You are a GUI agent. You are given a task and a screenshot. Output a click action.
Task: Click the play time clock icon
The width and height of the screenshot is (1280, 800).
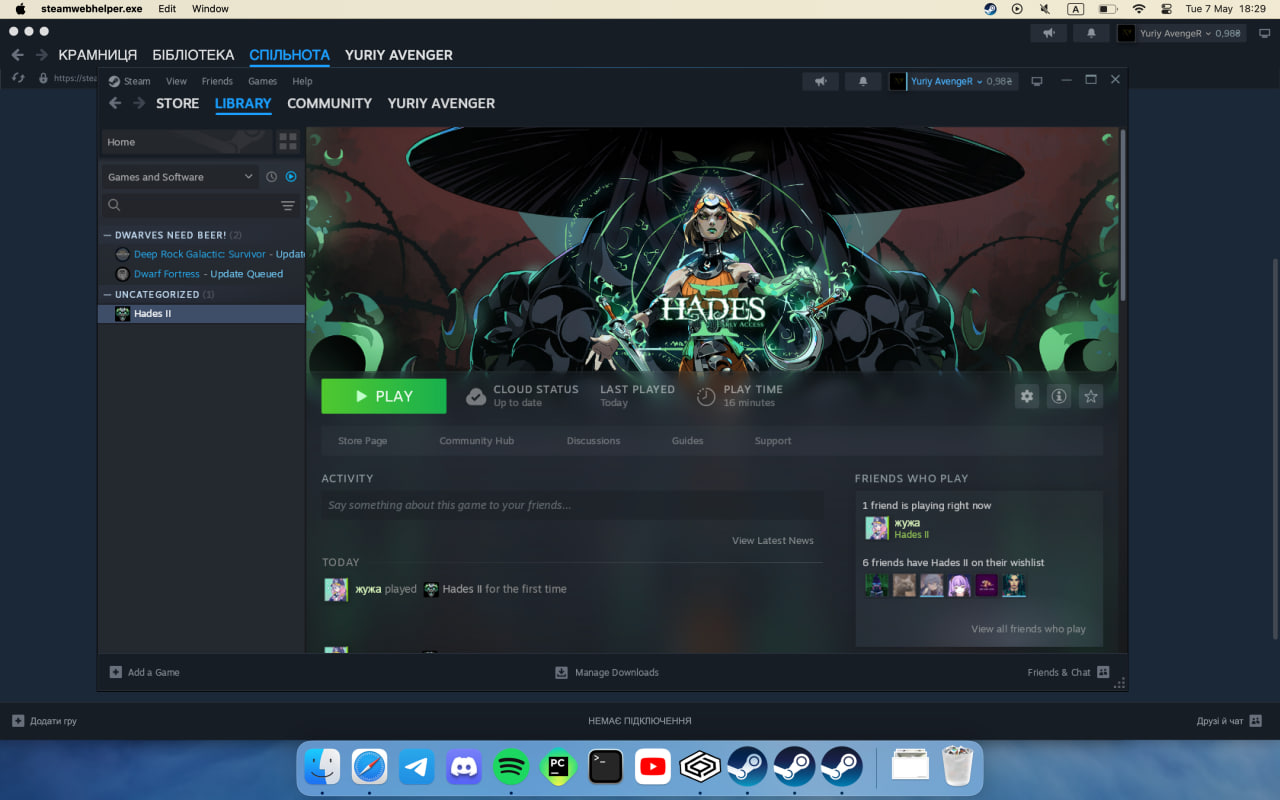706,396
